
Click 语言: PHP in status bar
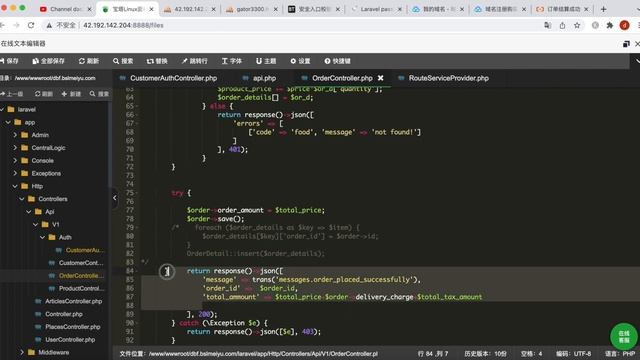pyautogui.click(x=620, y=353)
